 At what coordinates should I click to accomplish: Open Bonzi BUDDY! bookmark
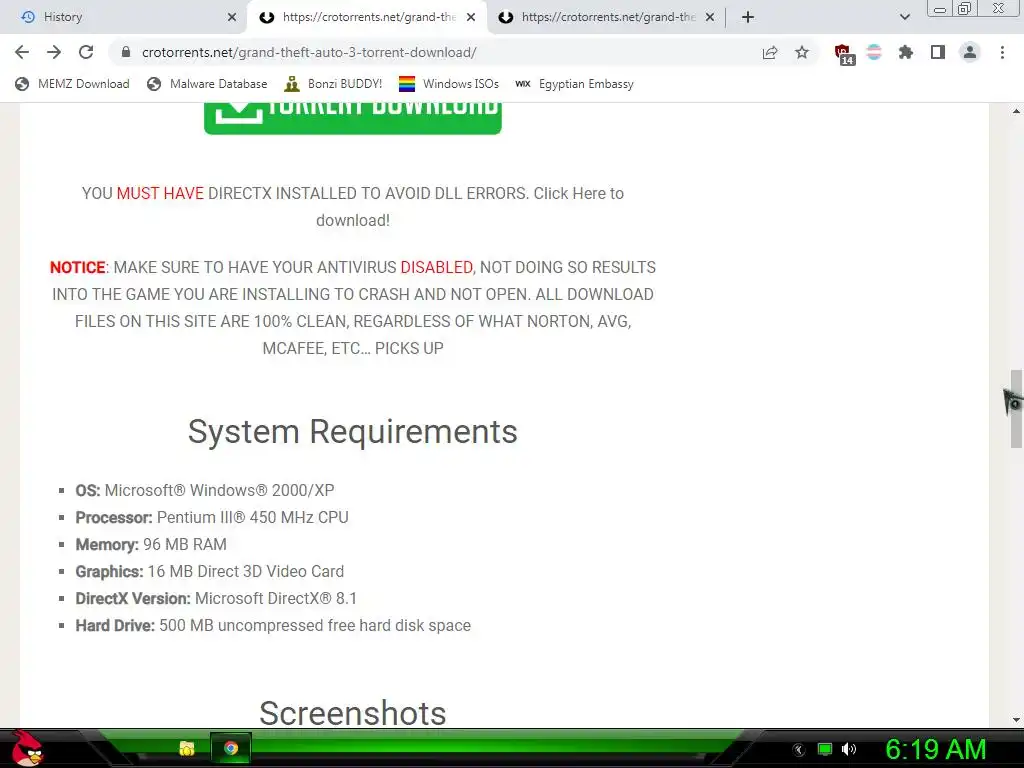coord(333,84)
